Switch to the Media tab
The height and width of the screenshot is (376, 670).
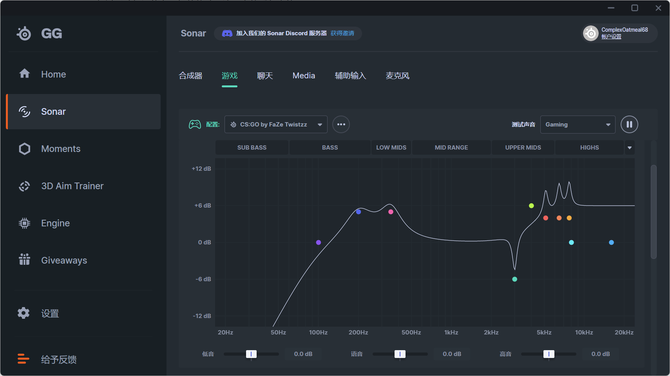pos(304,76)
